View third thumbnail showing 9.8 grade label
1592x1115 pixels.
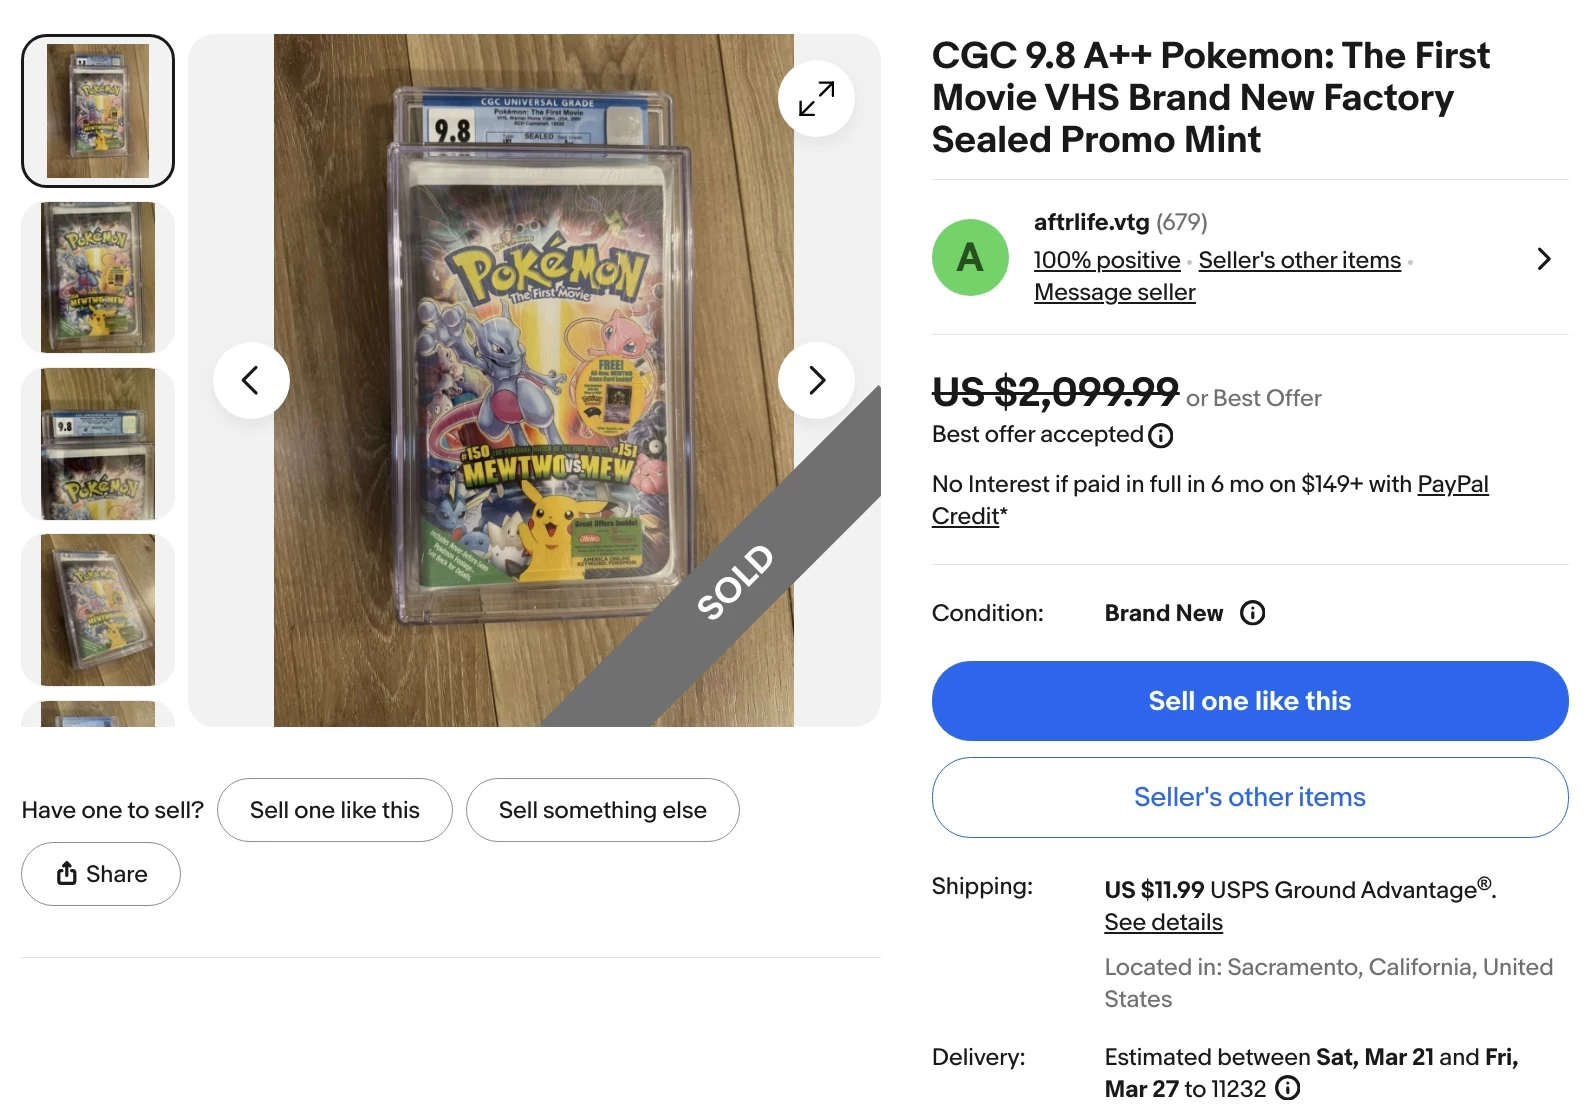tap(98, 443)
